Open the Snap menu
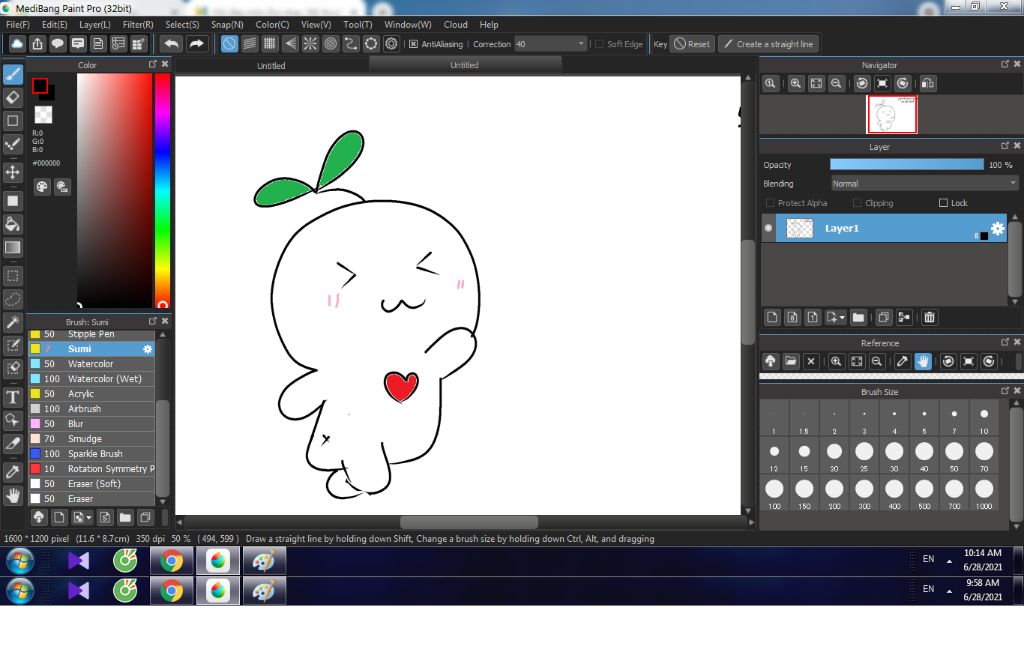1024x661 pixels. [227, 25]
